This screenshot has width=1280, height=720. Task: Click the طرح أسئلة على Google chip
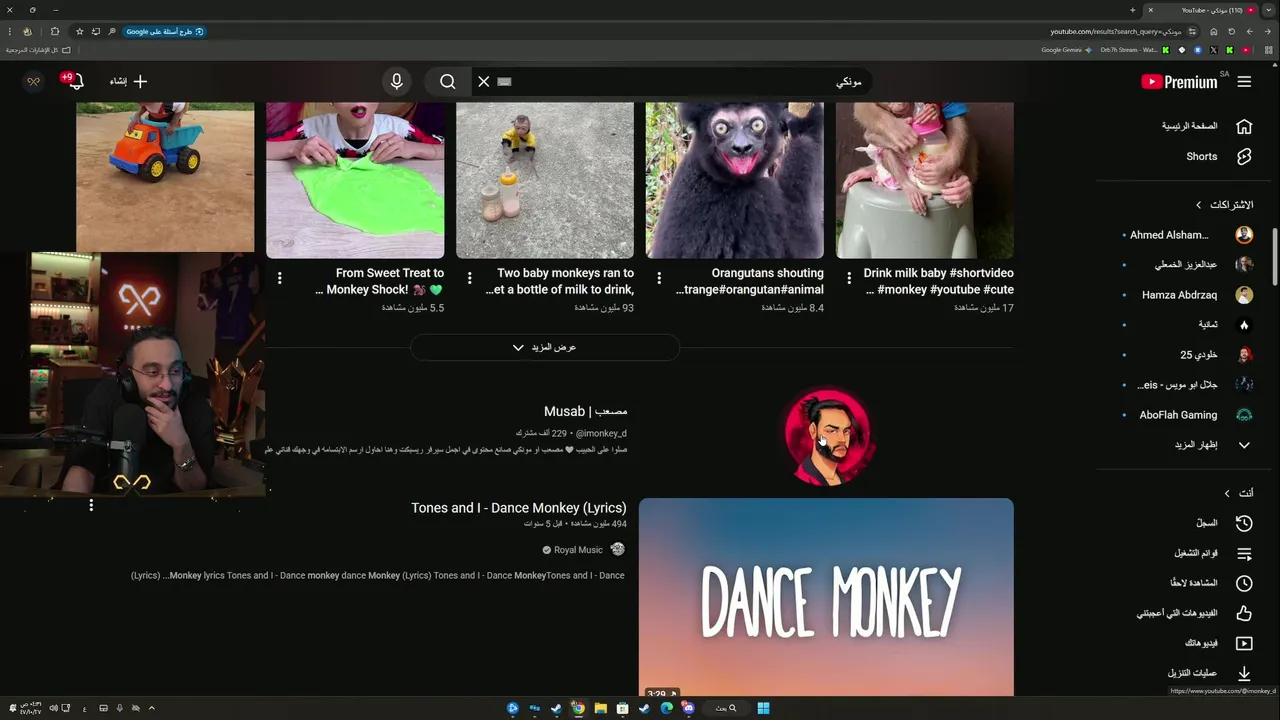(165, 31)
